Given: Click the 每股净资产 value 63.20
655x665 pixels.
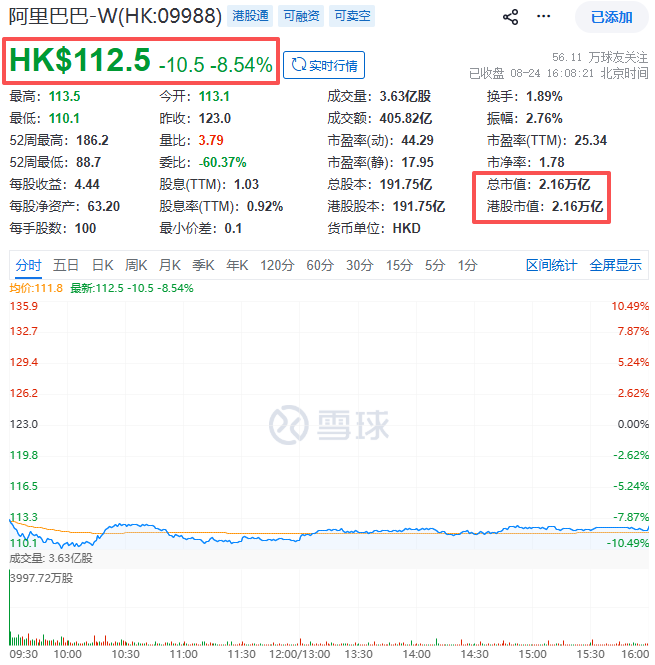Looking at the screenshot, I should click(104, 207).
